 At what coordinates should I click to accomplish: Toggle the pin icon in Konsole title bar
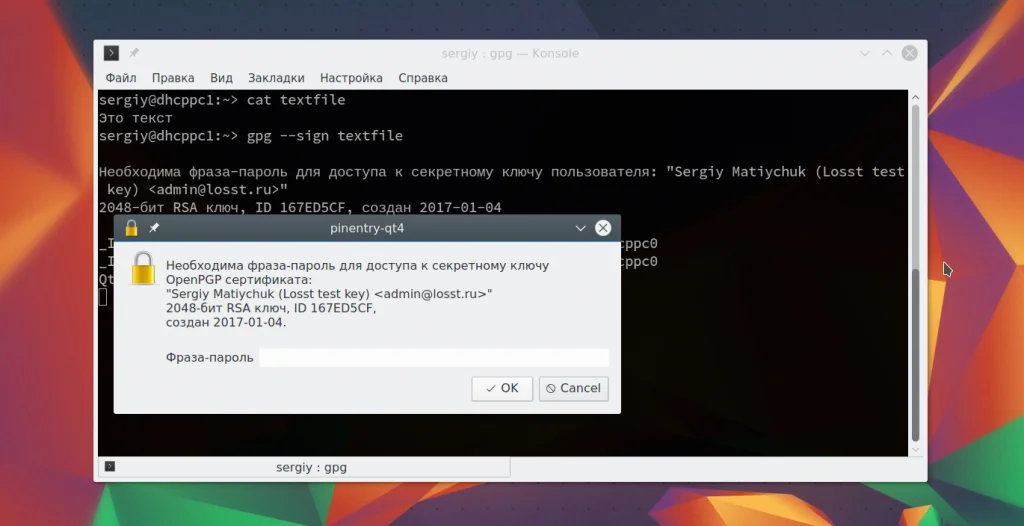coord(134,53)
